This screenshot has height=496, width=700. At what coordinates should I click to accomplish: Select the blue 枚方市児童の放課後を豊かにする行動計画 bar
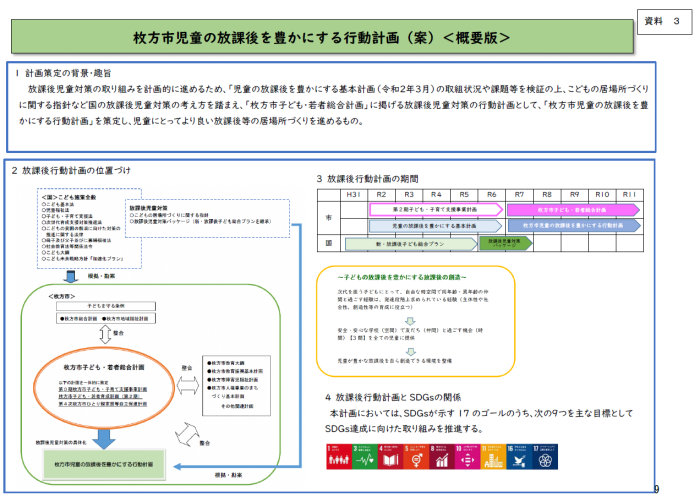coord(575,225)
